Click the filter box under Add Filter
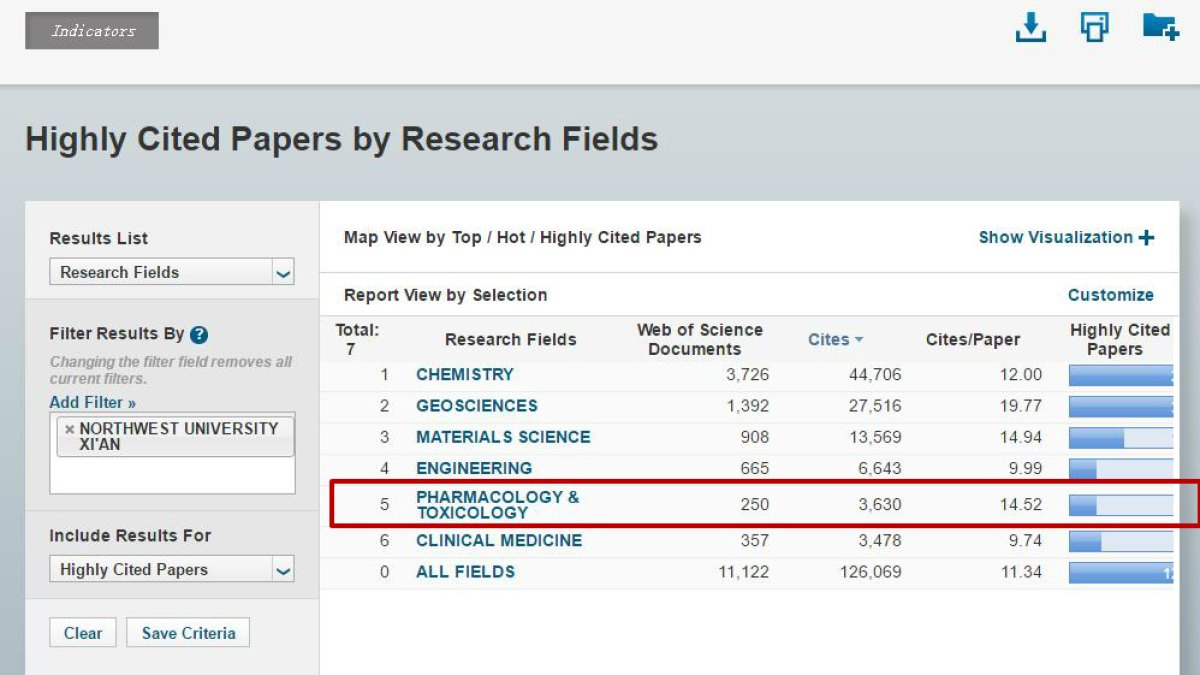1200x675 pixels. (x=172, y=453)
